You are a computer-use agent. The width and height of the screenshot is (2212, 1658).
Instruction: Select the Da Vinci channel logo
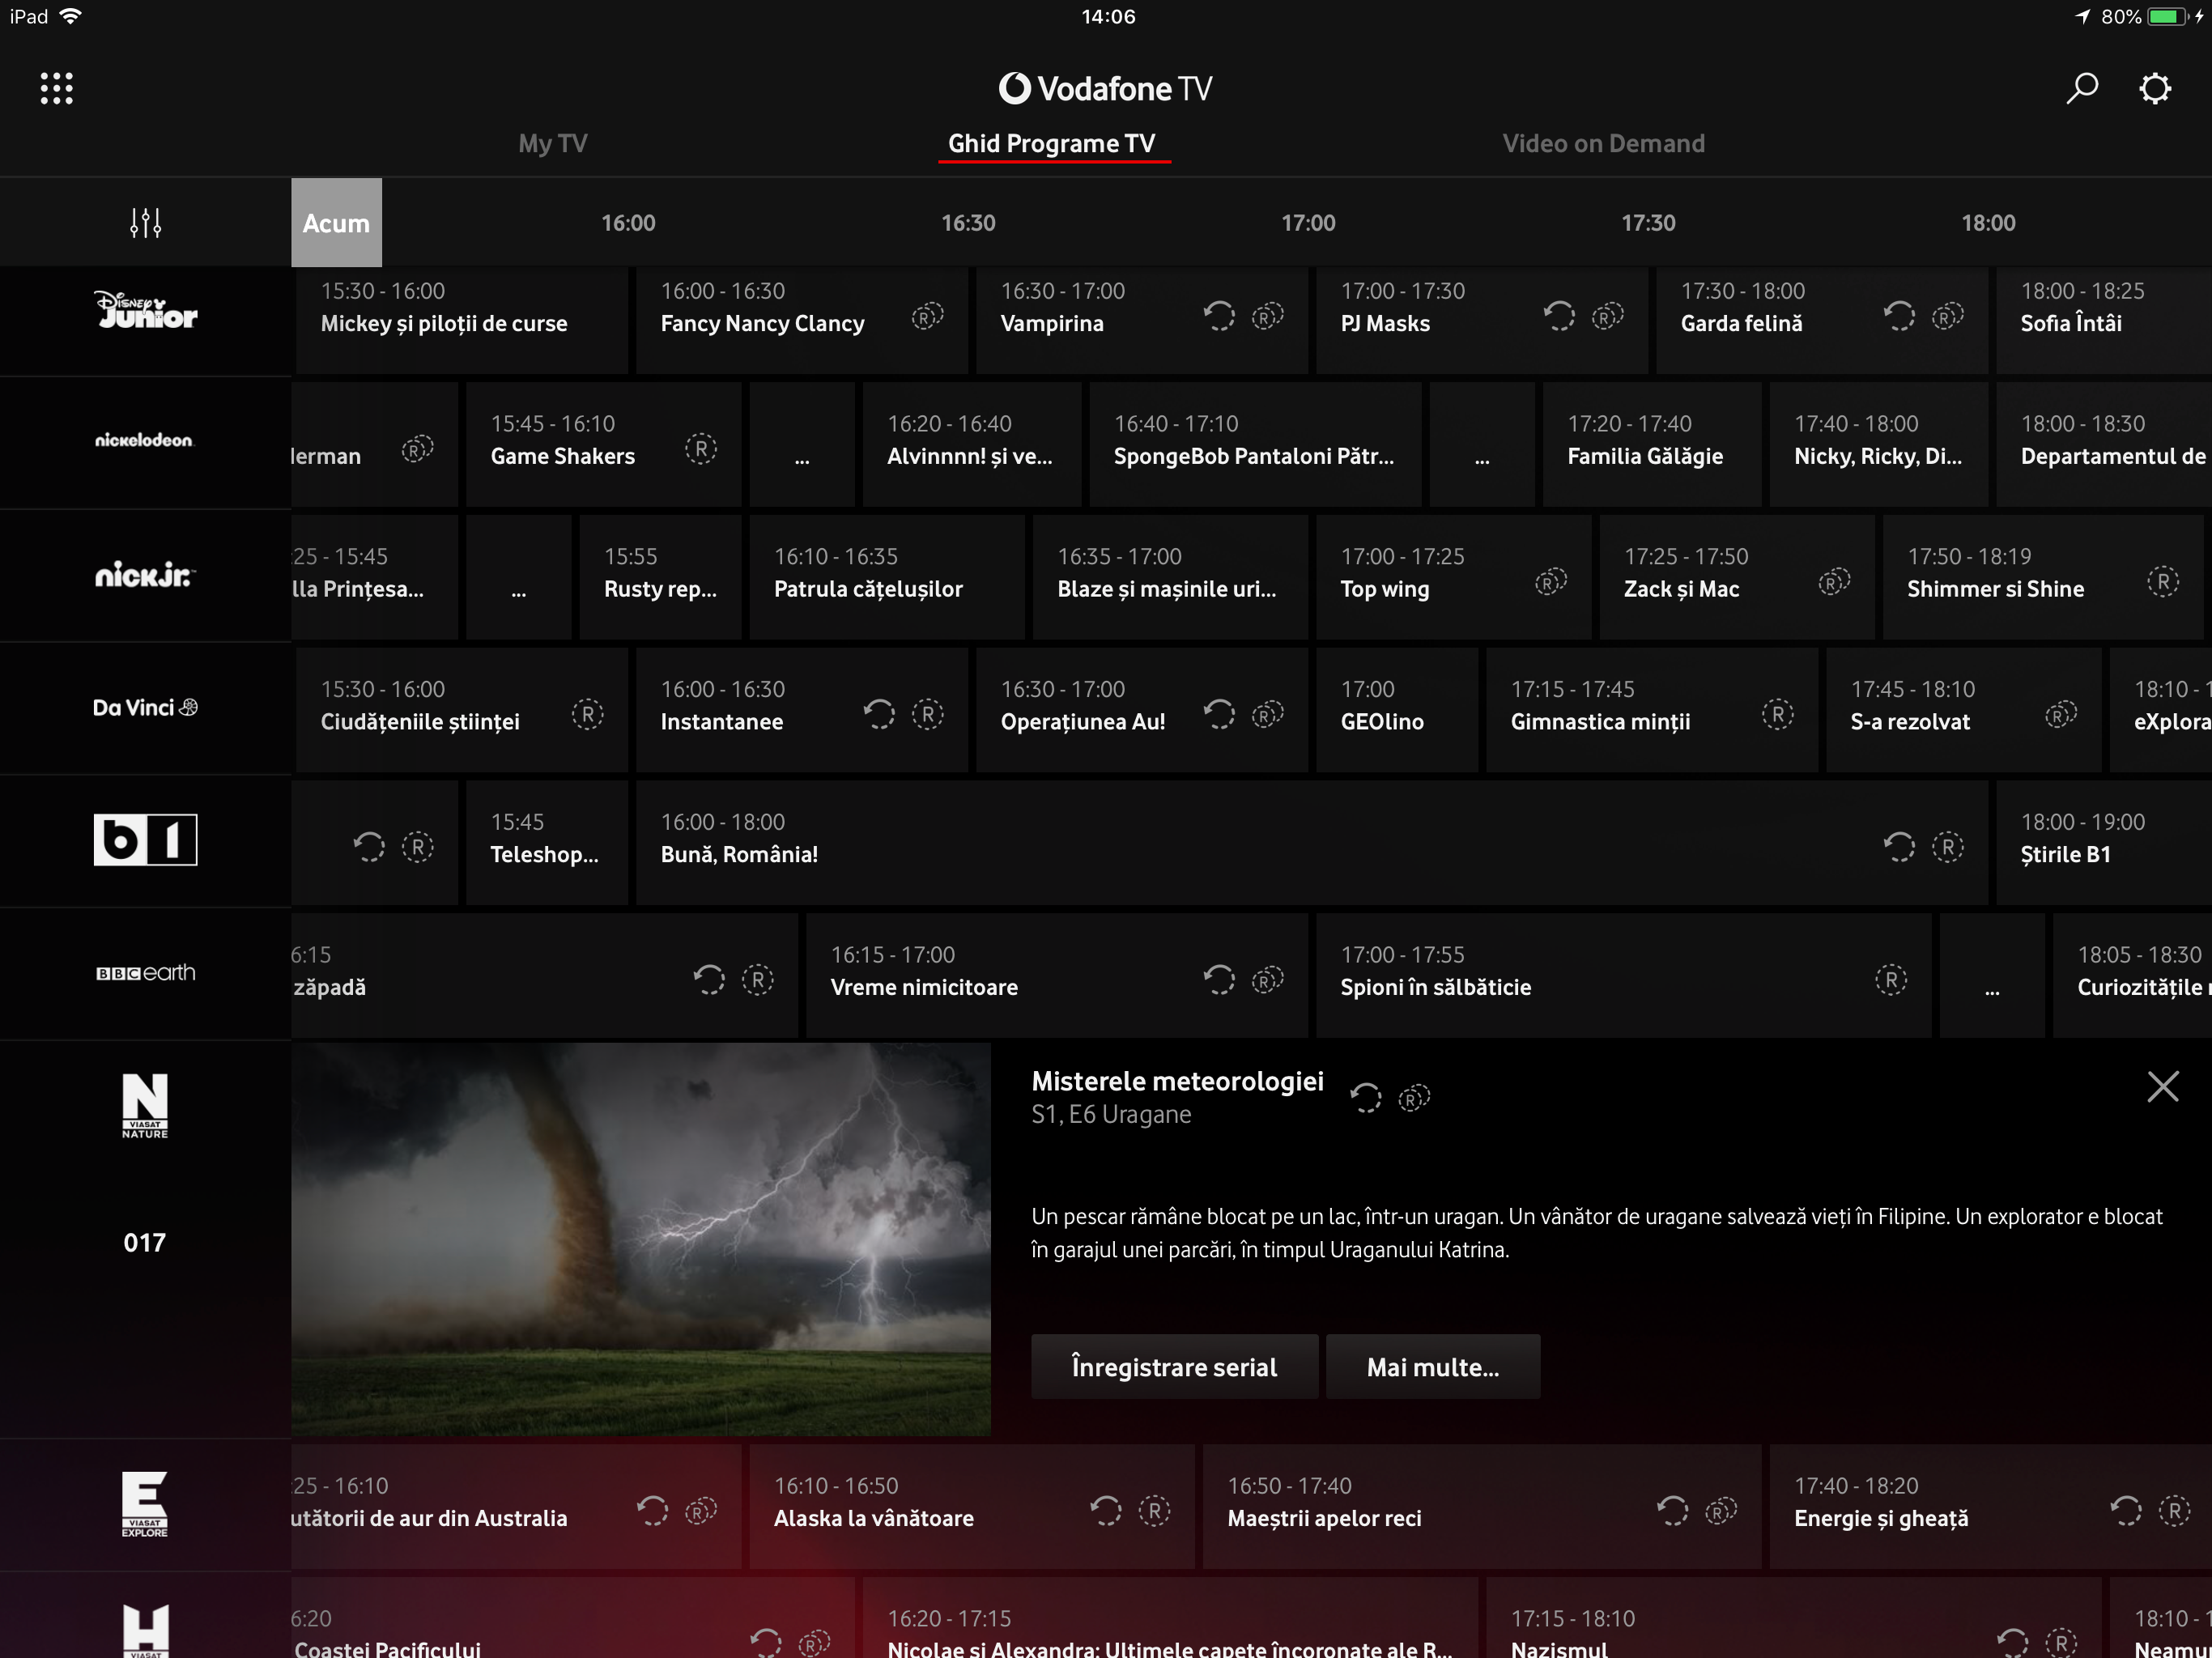[x=145, y=707]
